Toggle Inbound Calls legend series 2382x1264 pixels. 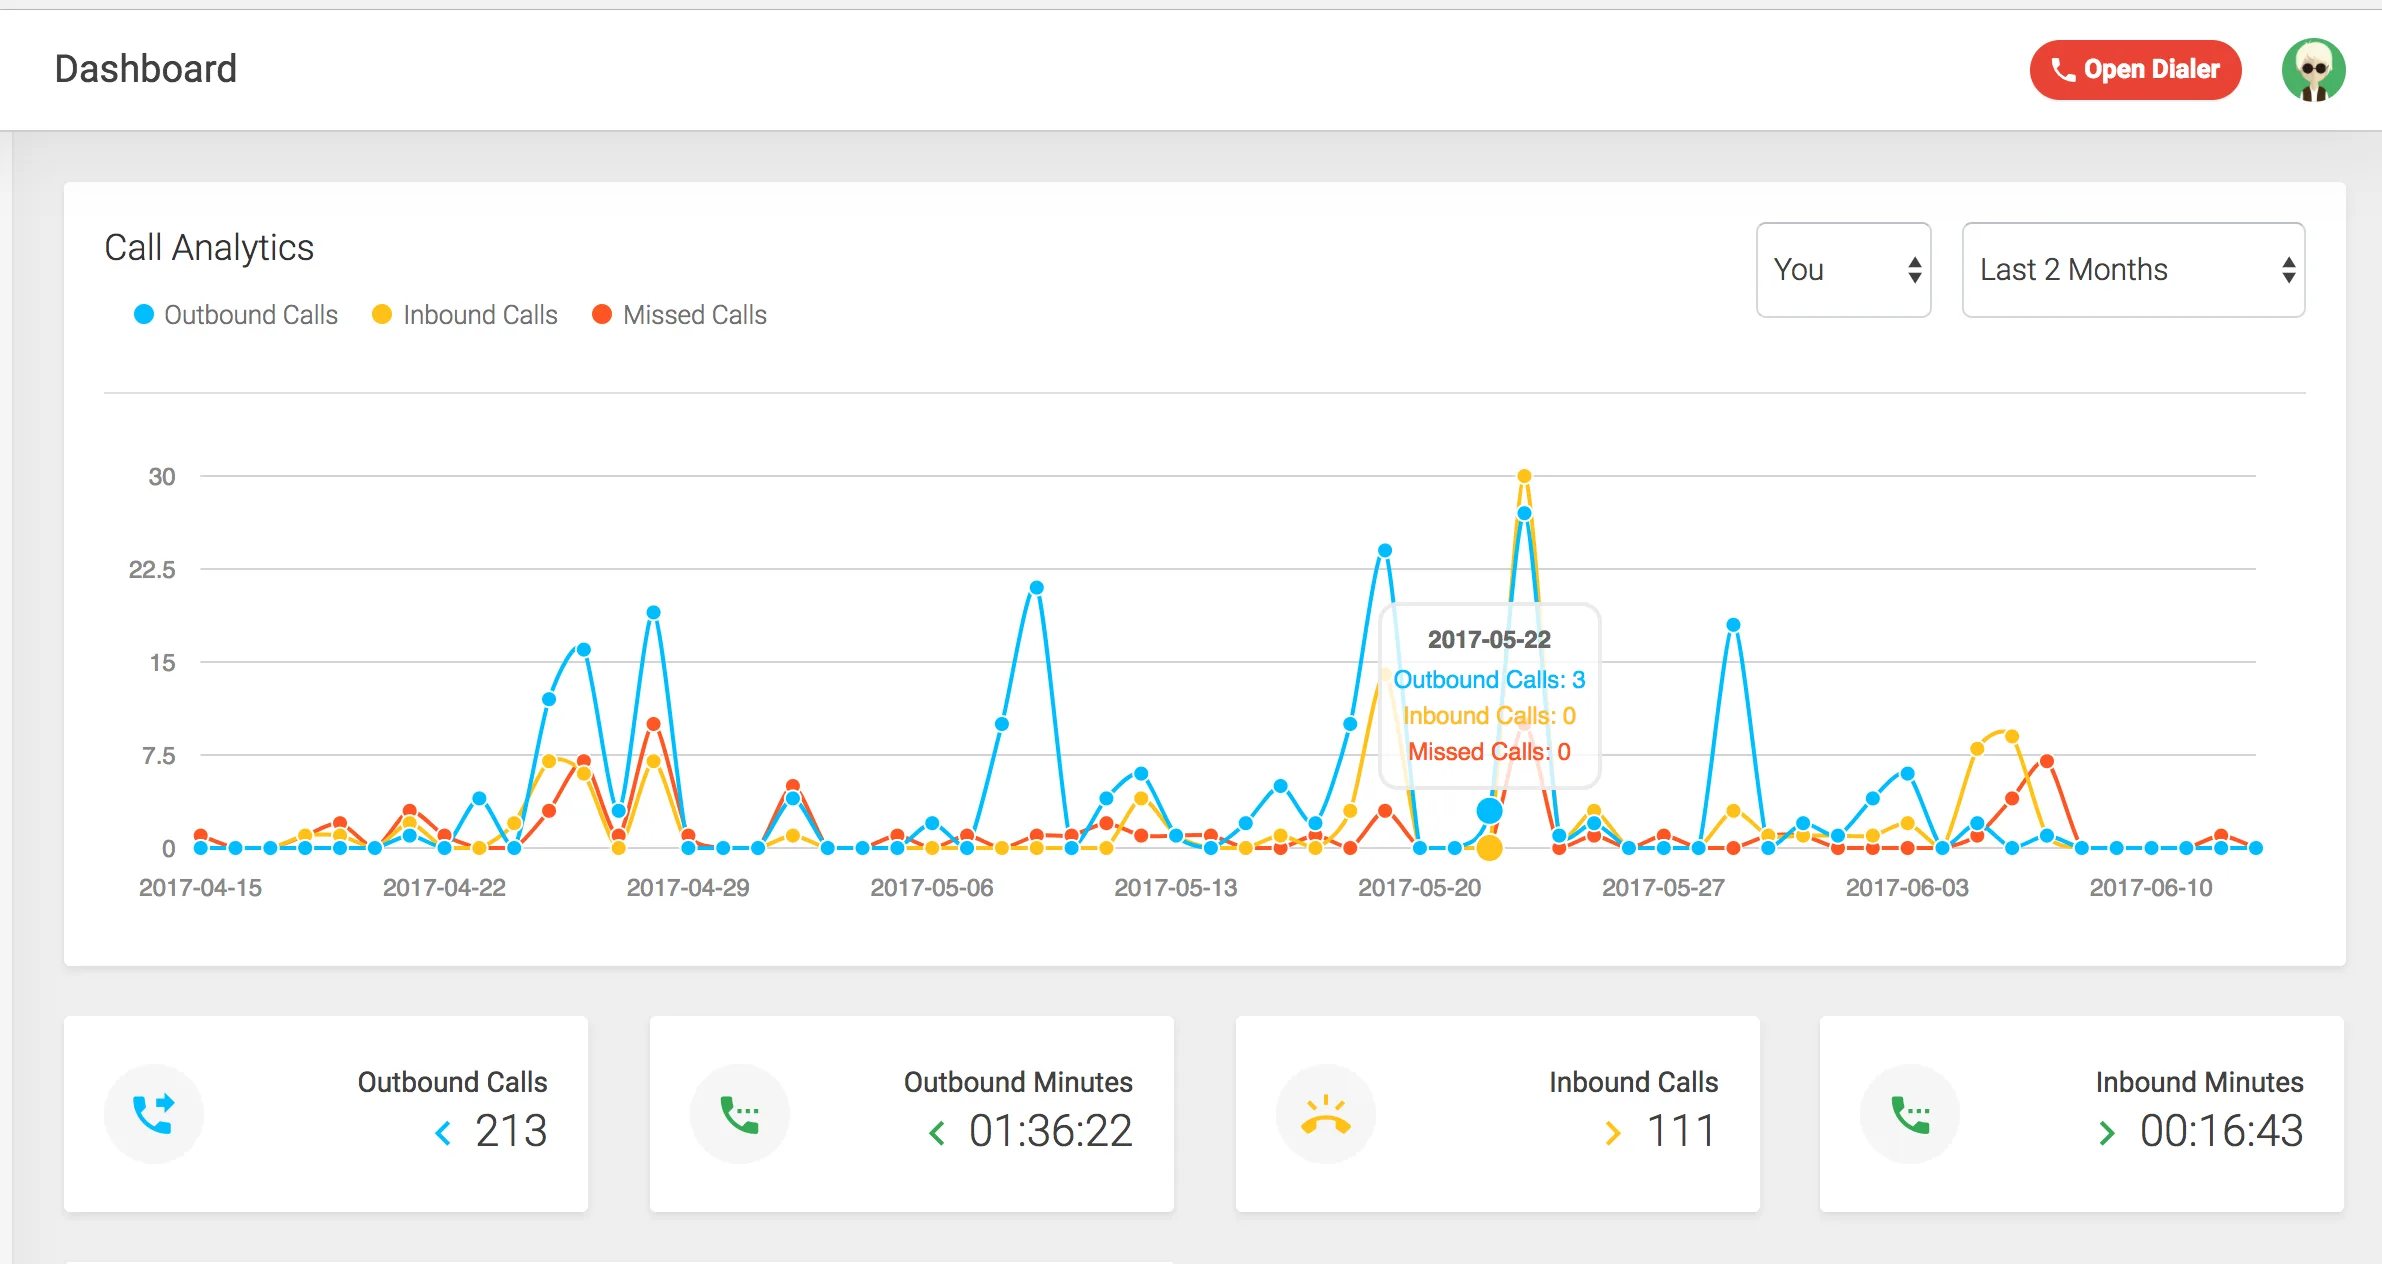[x=465, y=315]
